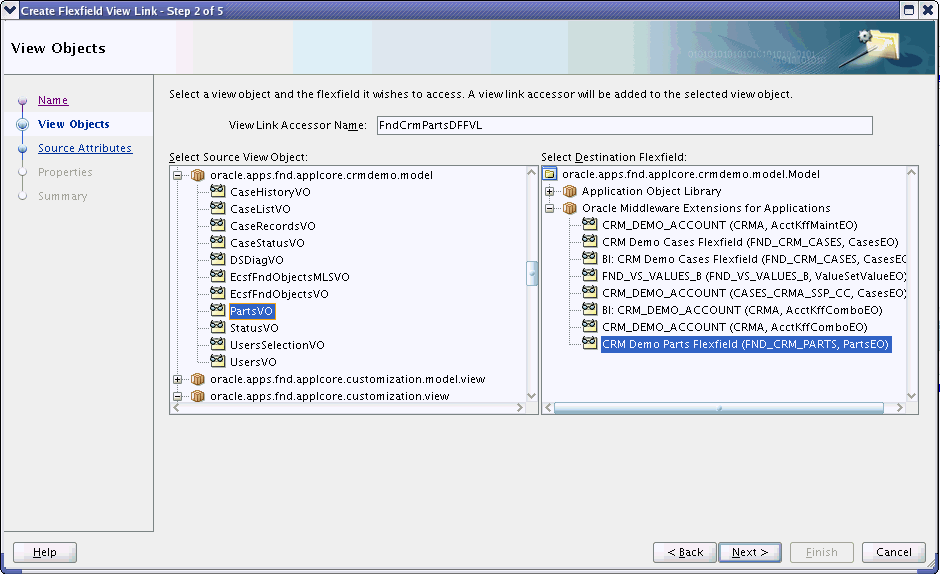Select CaseHistoryVO in source tree
Screen dimensions: 940x574
(270, 192)
